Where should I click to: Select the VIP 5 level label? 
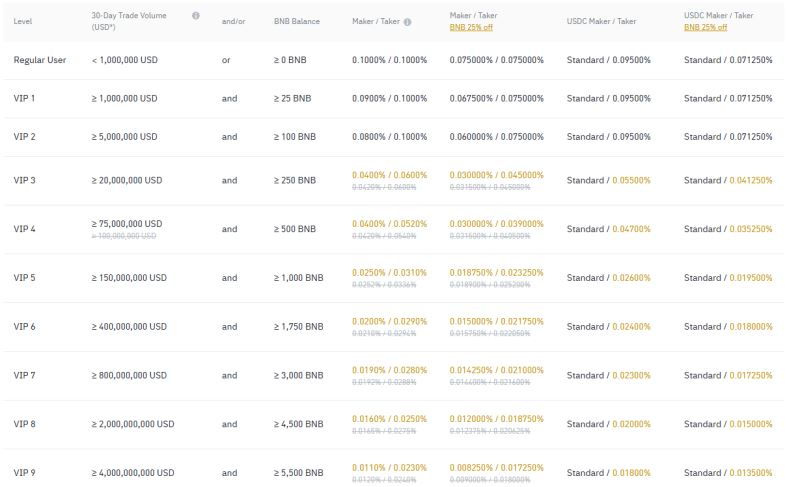(x=24, y=278)
